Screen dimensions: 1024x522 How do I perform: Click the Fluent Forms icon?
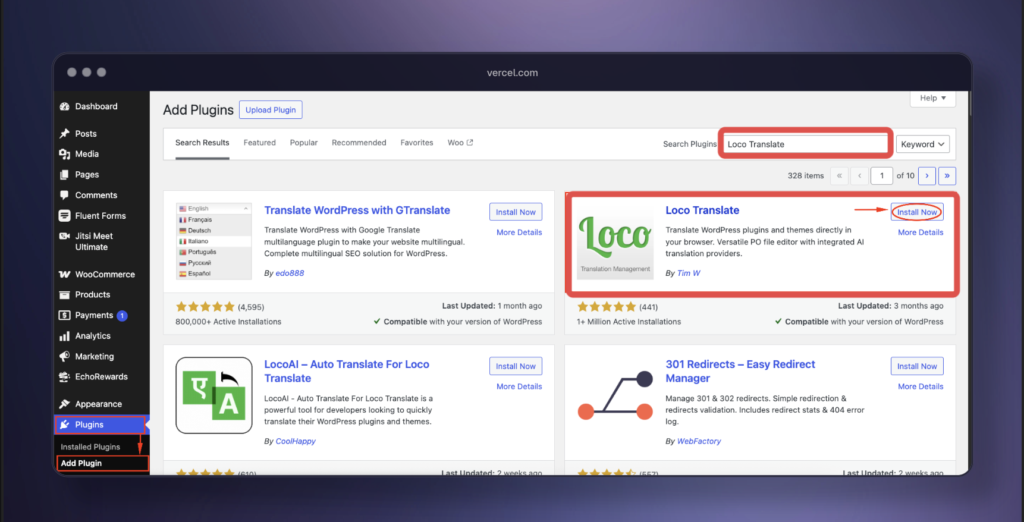pyautogui.click(x=64, y=216)
